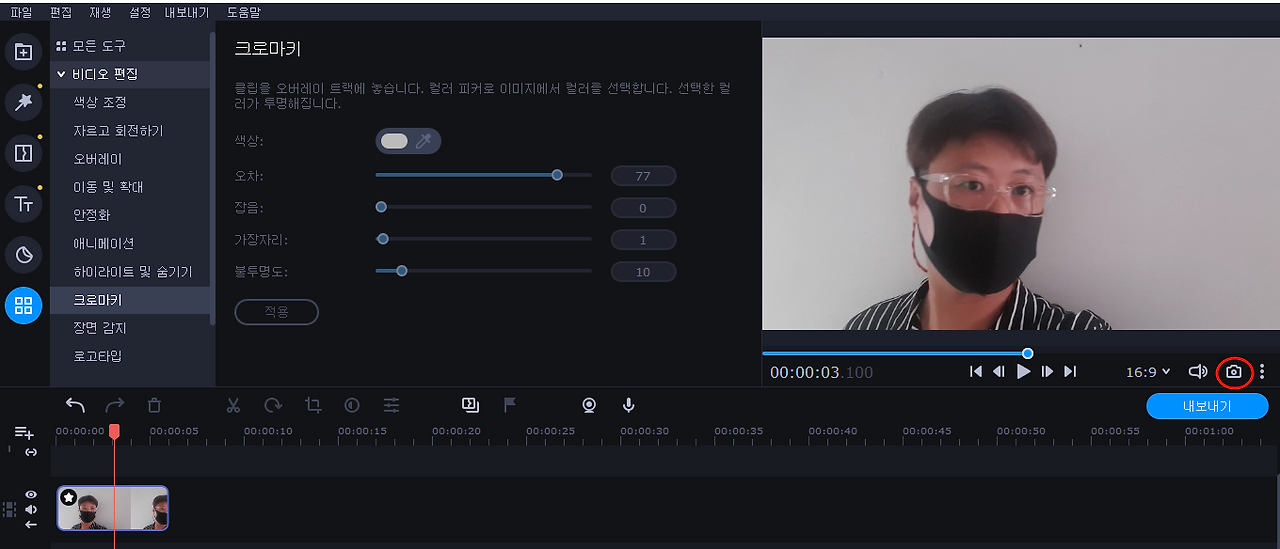
Task: Add a new track to the timeline
Action: point(24,433)
